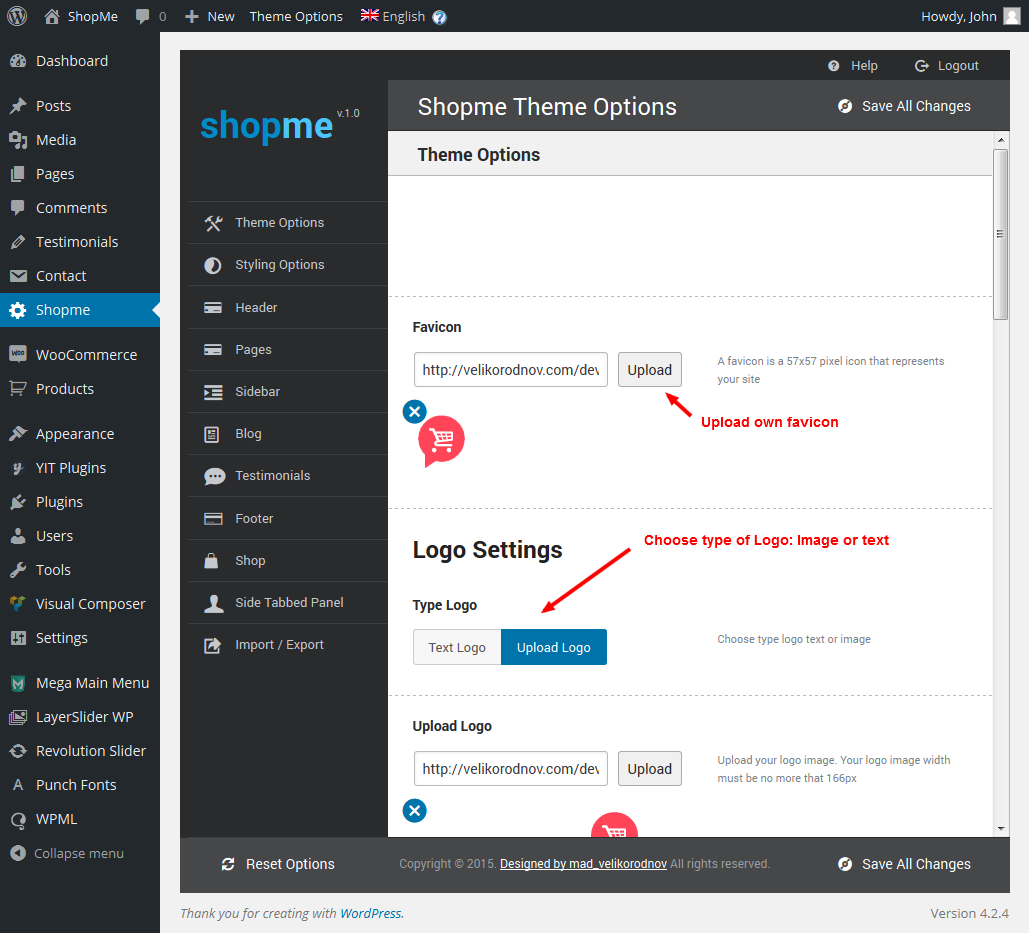Click the favicon shopping cart preview image

(442, 440)
